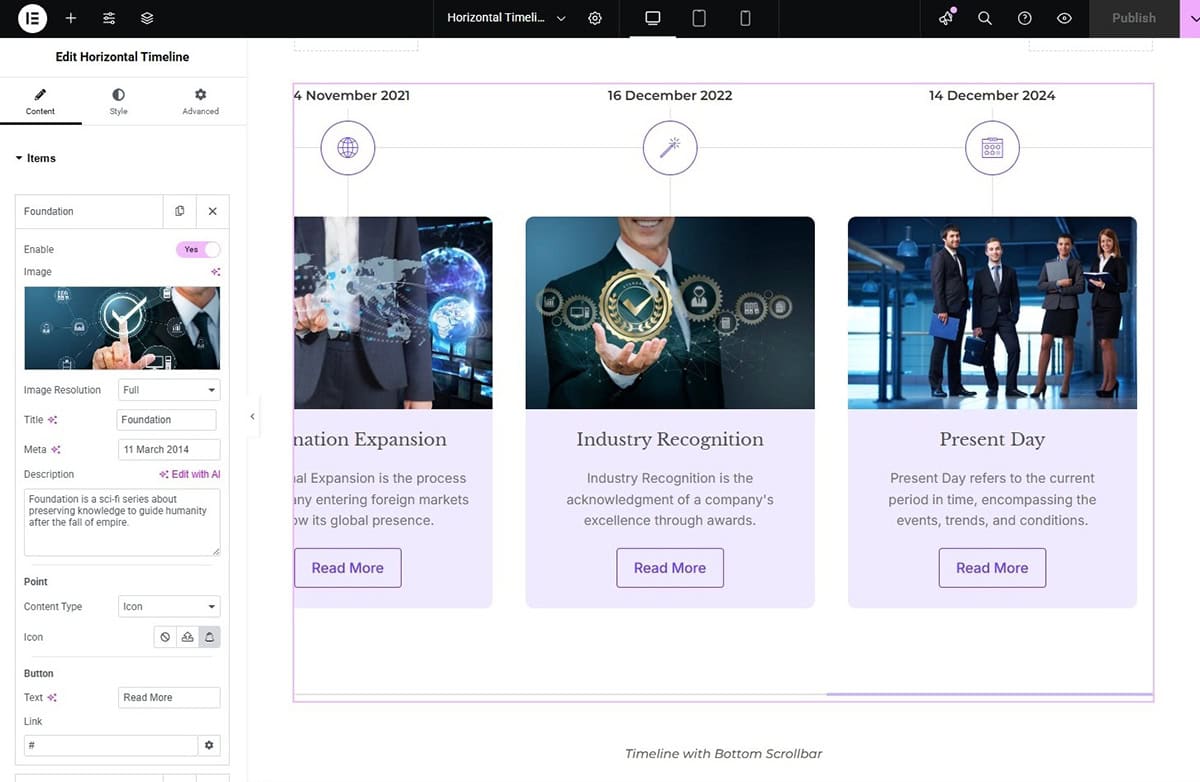1200x782 pixels.
Task: Switch to the Content tab
Action: 41,102
